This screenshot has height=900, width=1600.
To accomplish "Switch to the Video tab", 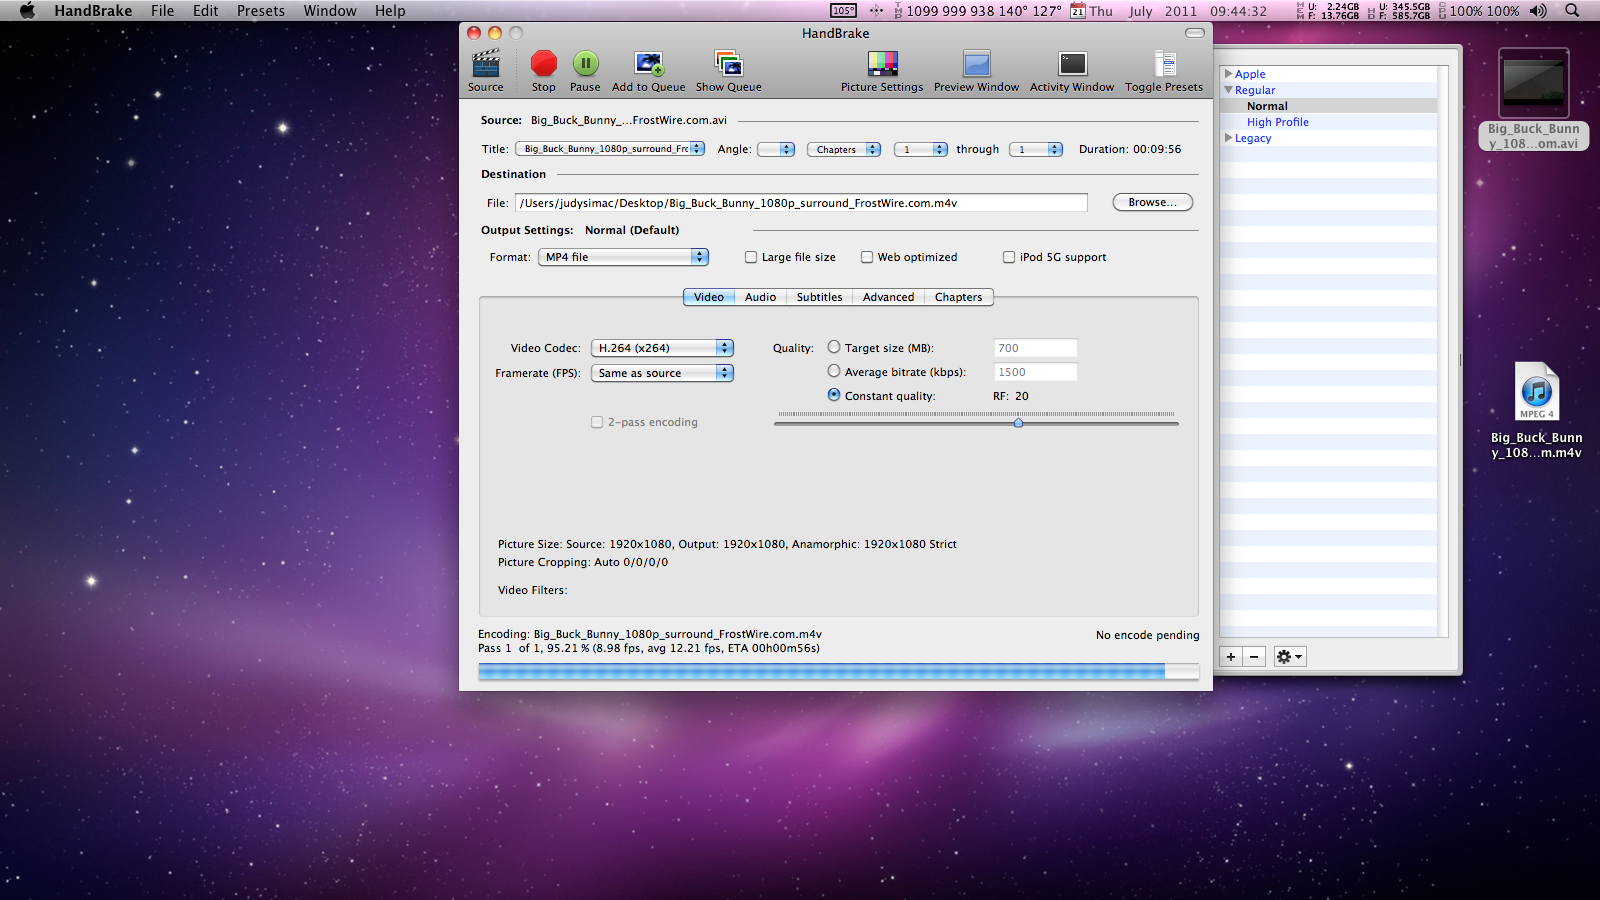I will pos(709,297).
